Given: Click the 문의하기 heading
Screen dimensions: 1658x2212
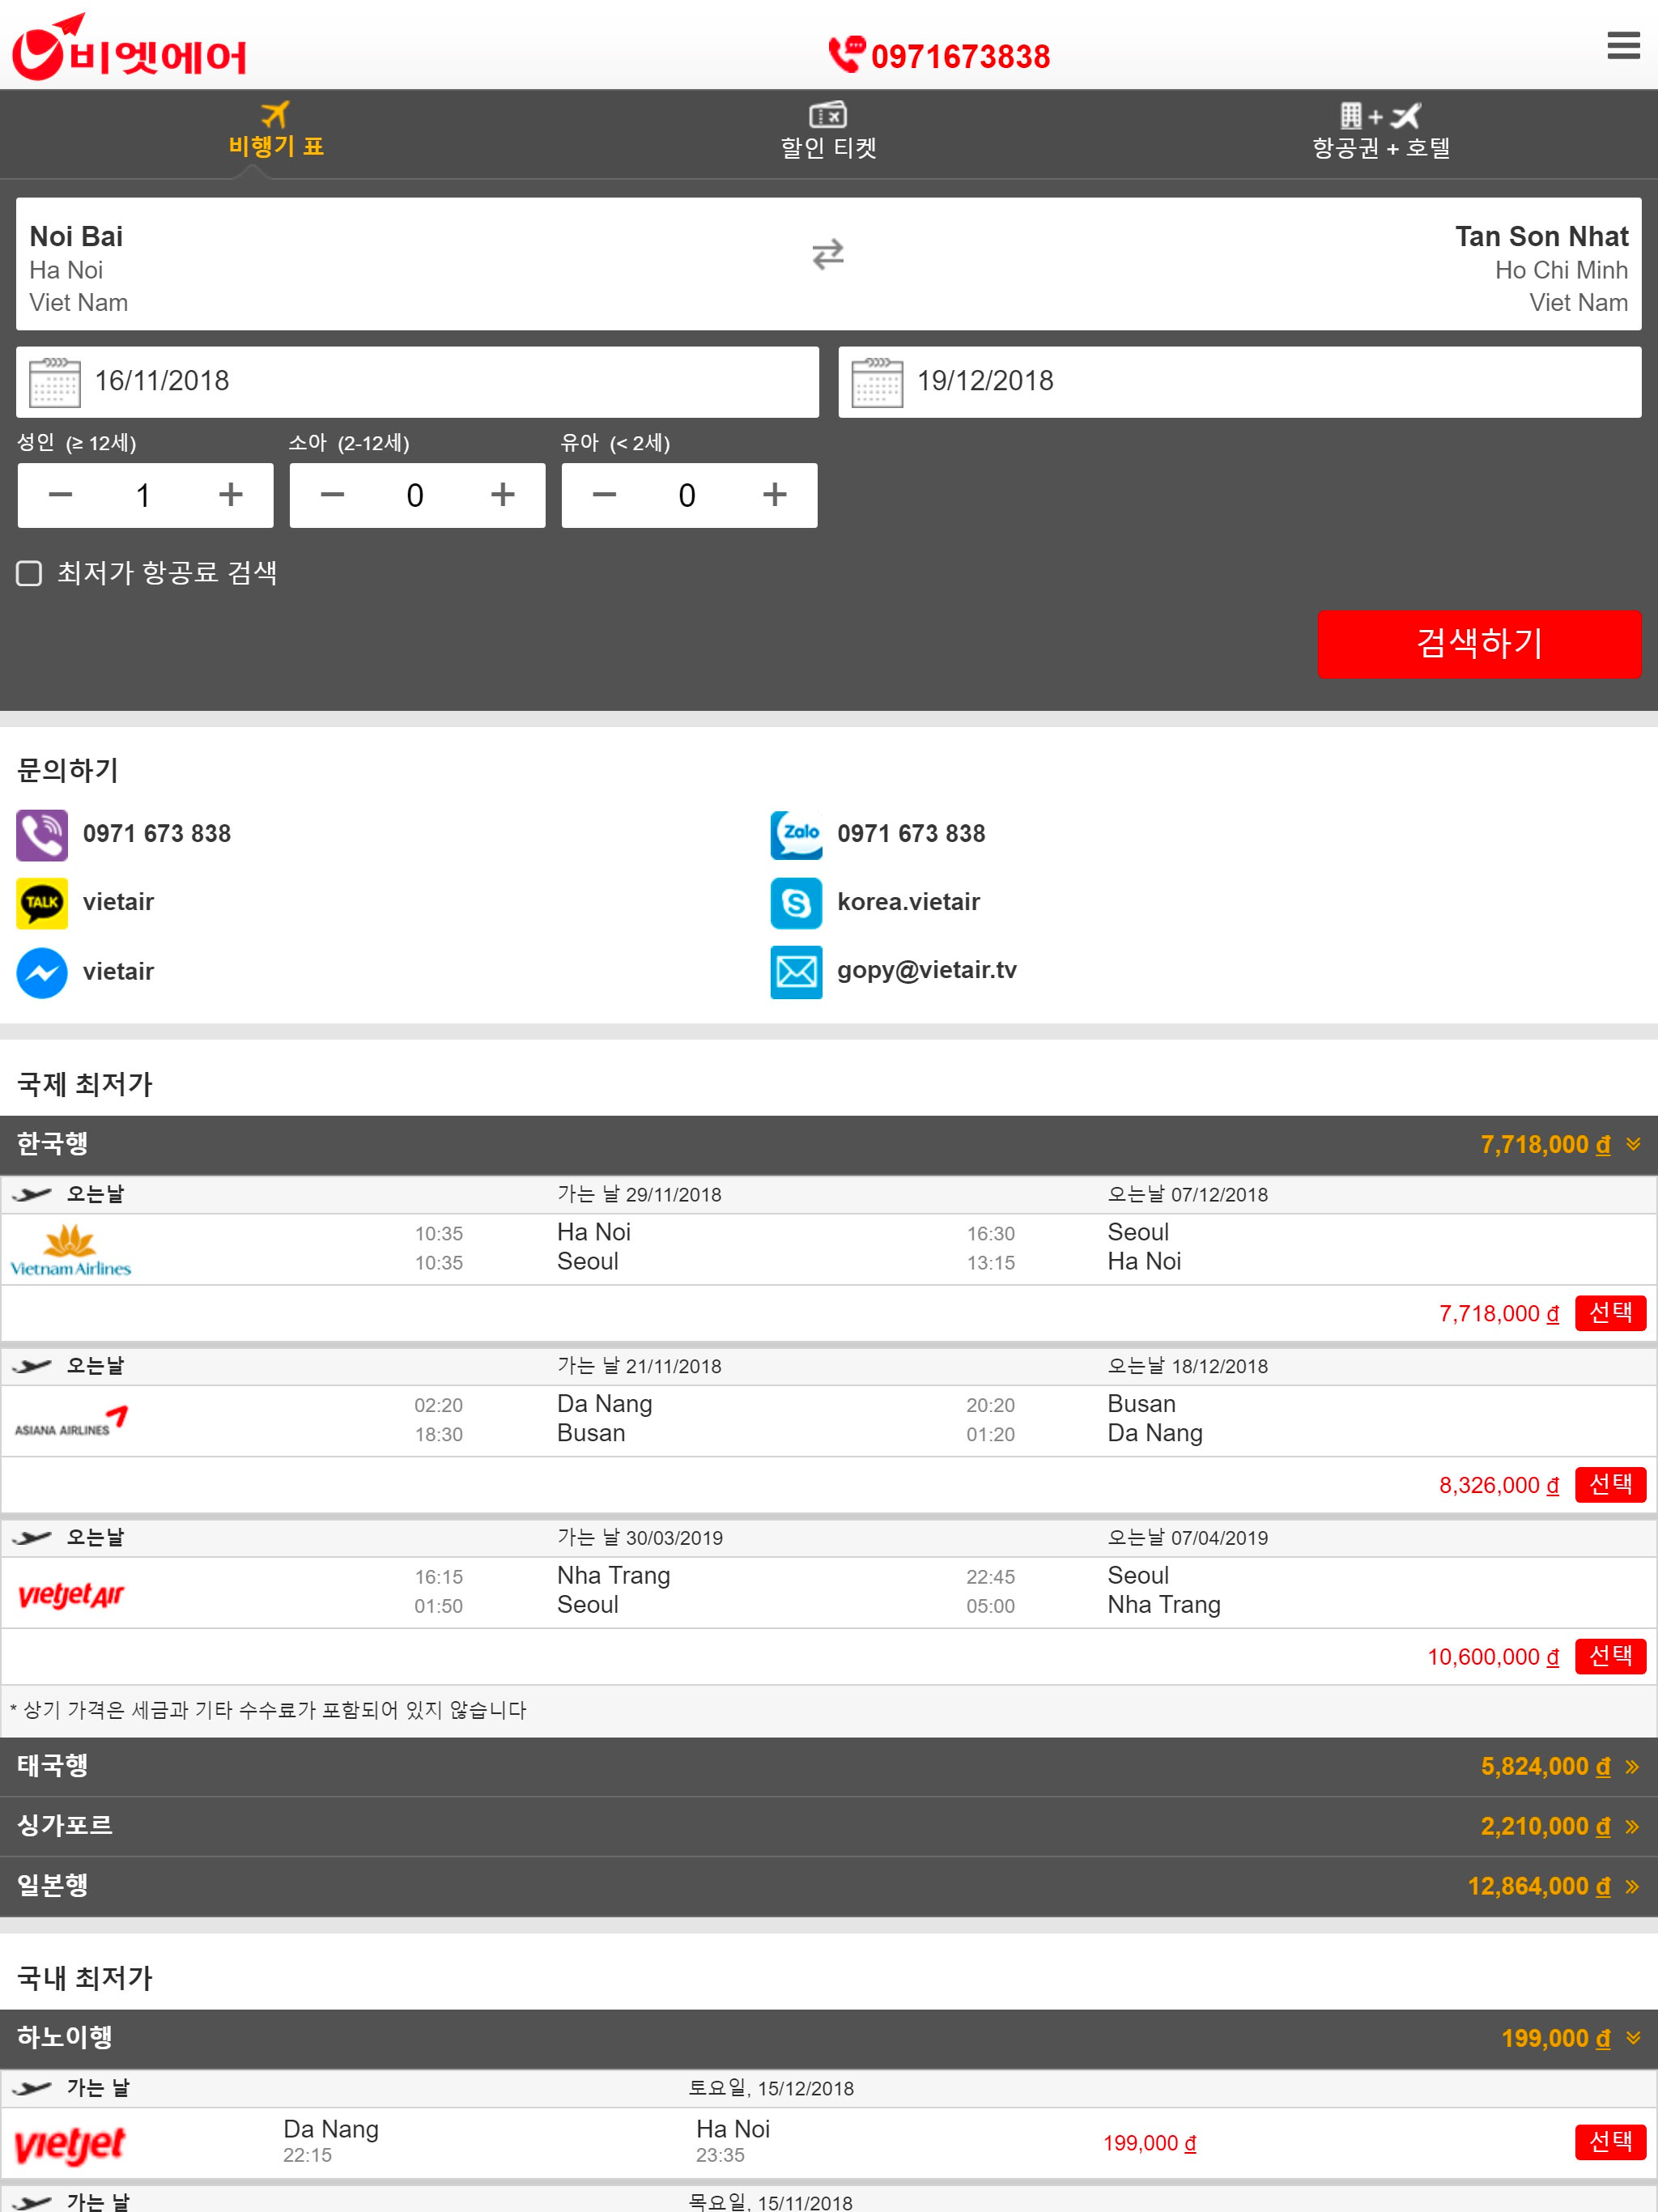Looking at the screenshot, I should 68,770.
